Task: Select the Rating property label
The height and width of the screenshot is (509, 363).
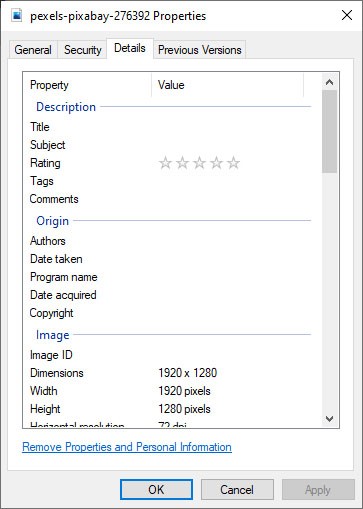Action: pos(45,163)
